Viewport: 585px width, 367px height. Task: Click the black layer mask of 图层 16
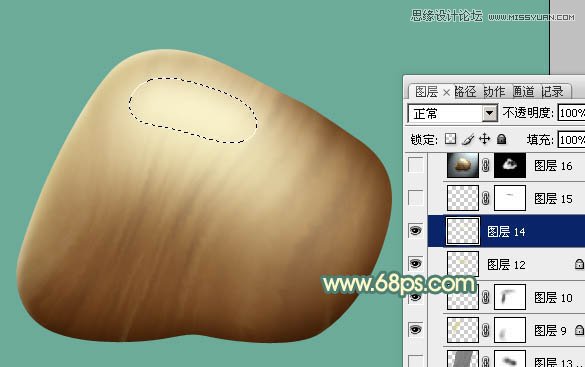click(510, 165)
